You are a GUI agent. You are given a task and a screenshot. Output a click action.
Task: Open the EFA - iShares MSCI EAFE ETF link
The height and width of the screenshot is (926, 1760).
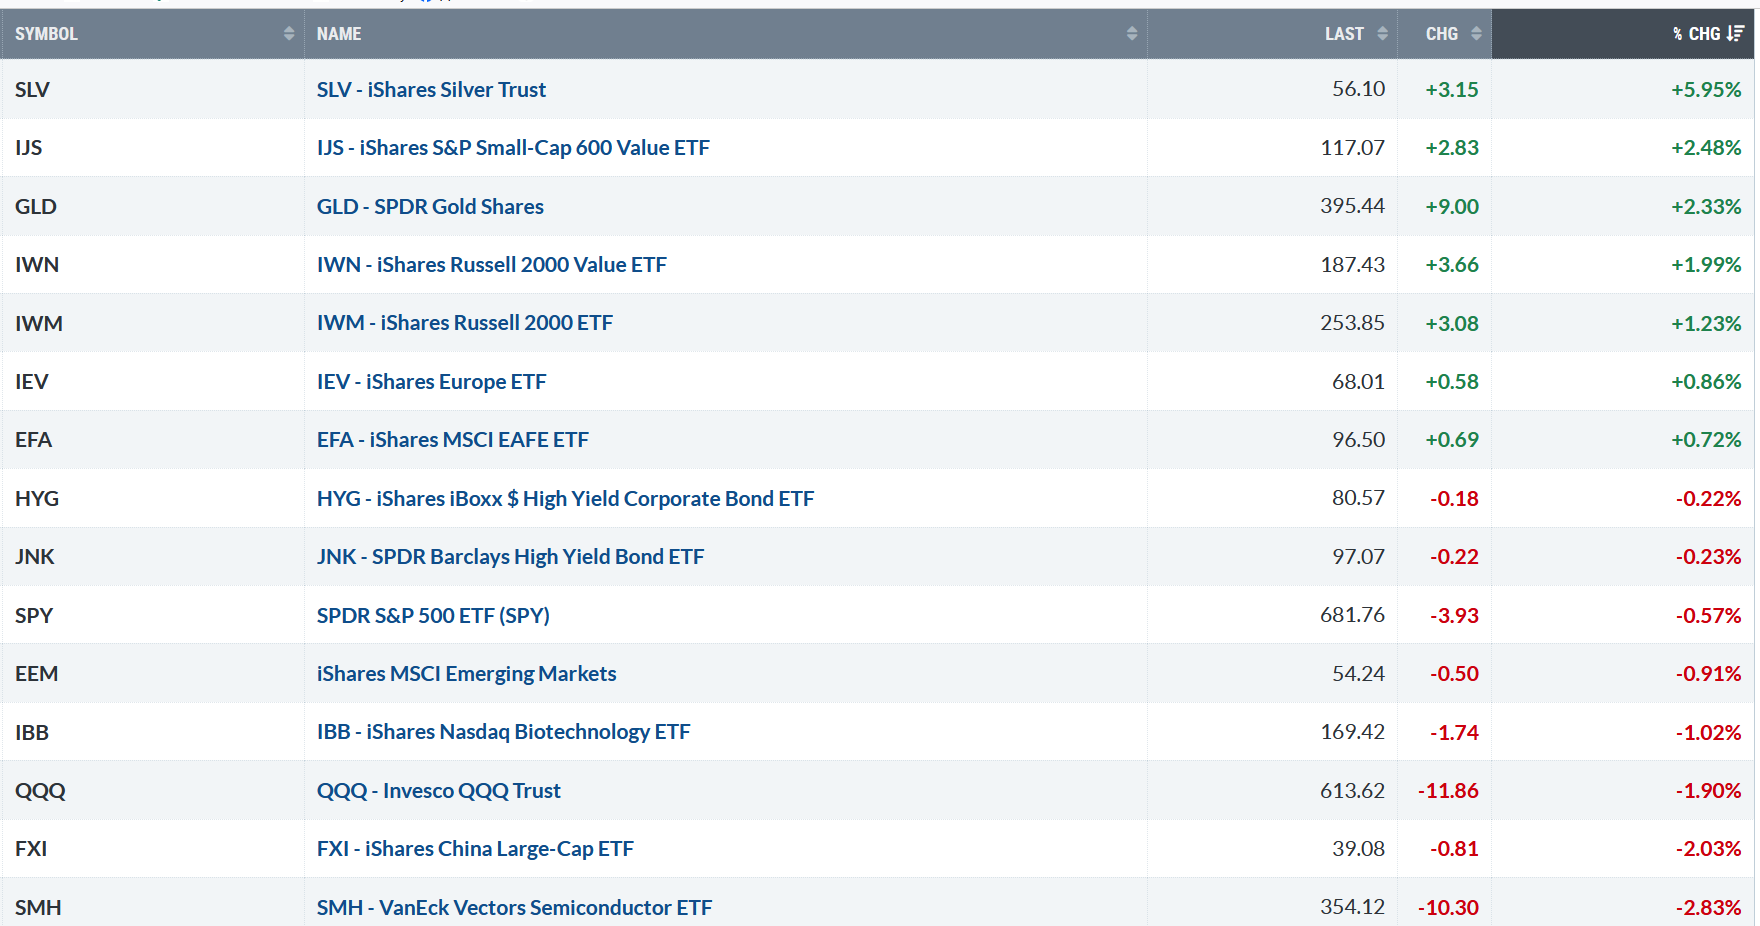pos(452,440)
